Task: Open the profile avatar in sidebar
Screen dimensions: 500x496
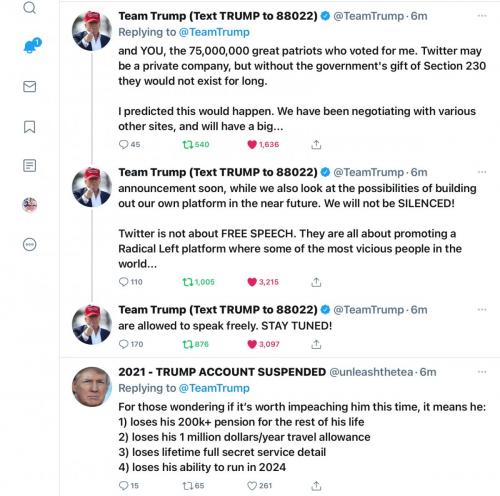Action: click(30, 205)
